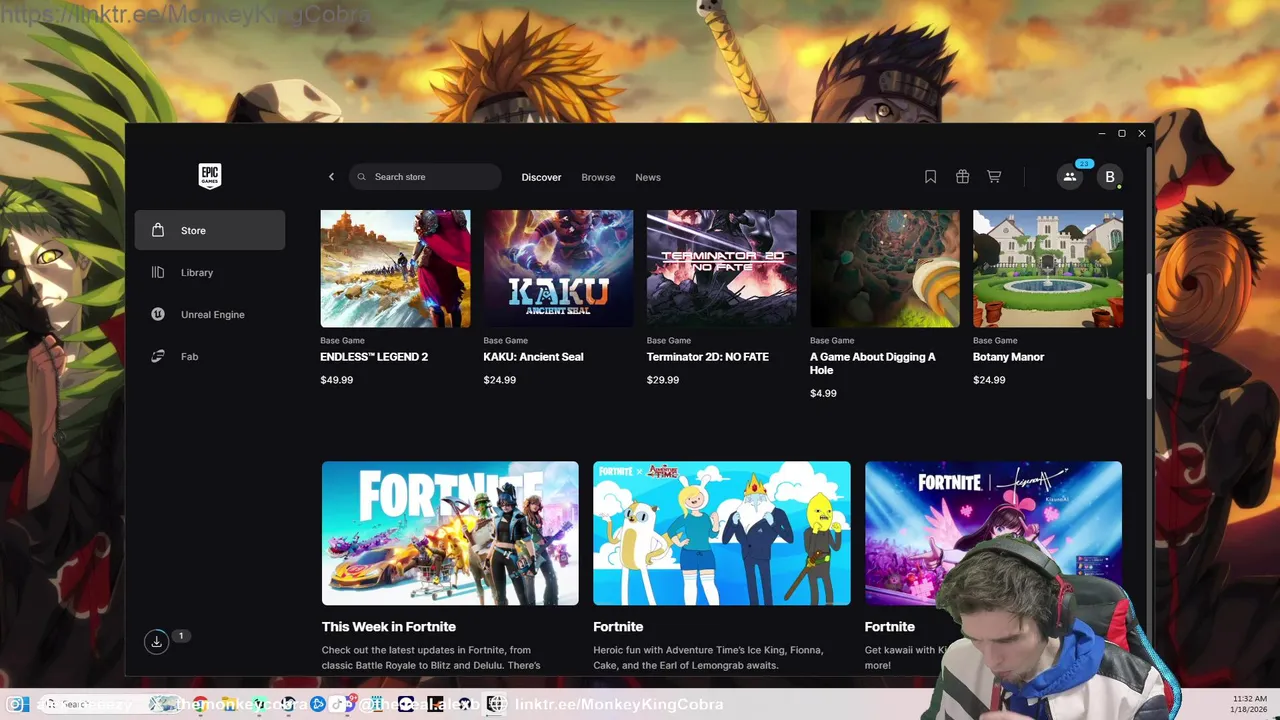Open the friends list icon

pyautogui.click(x=1069, y=177)
